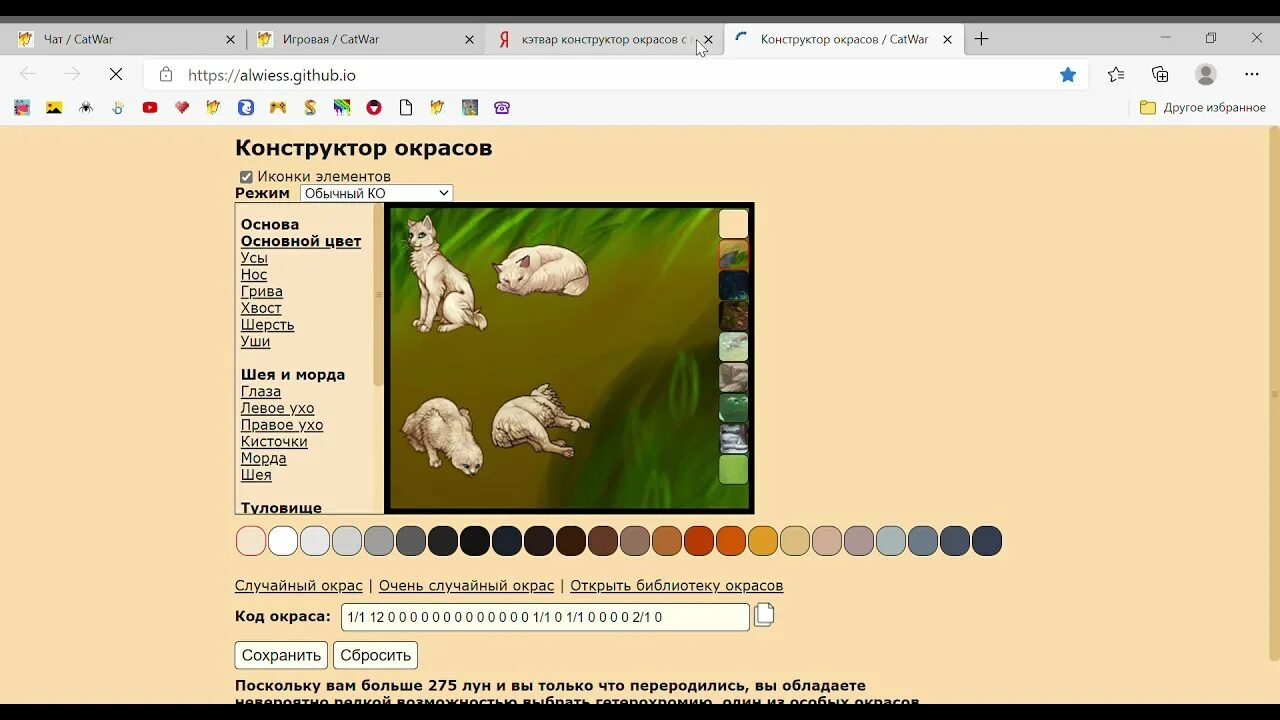The height and width of the screenshot is (720, 1280).
Task: Open the waving hand bookmark icon
Action: pos(118,108)
